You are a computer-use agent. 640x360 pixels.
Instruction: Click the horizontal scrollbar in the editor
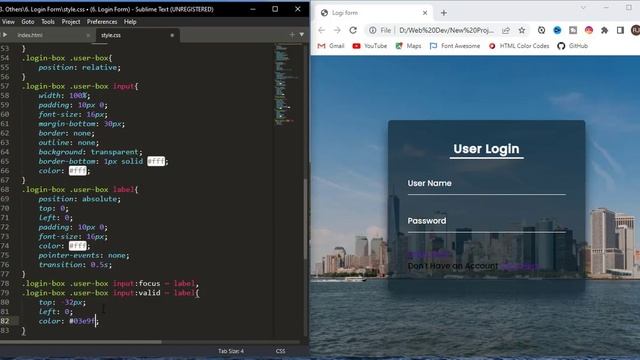click(x=81, y=342)
